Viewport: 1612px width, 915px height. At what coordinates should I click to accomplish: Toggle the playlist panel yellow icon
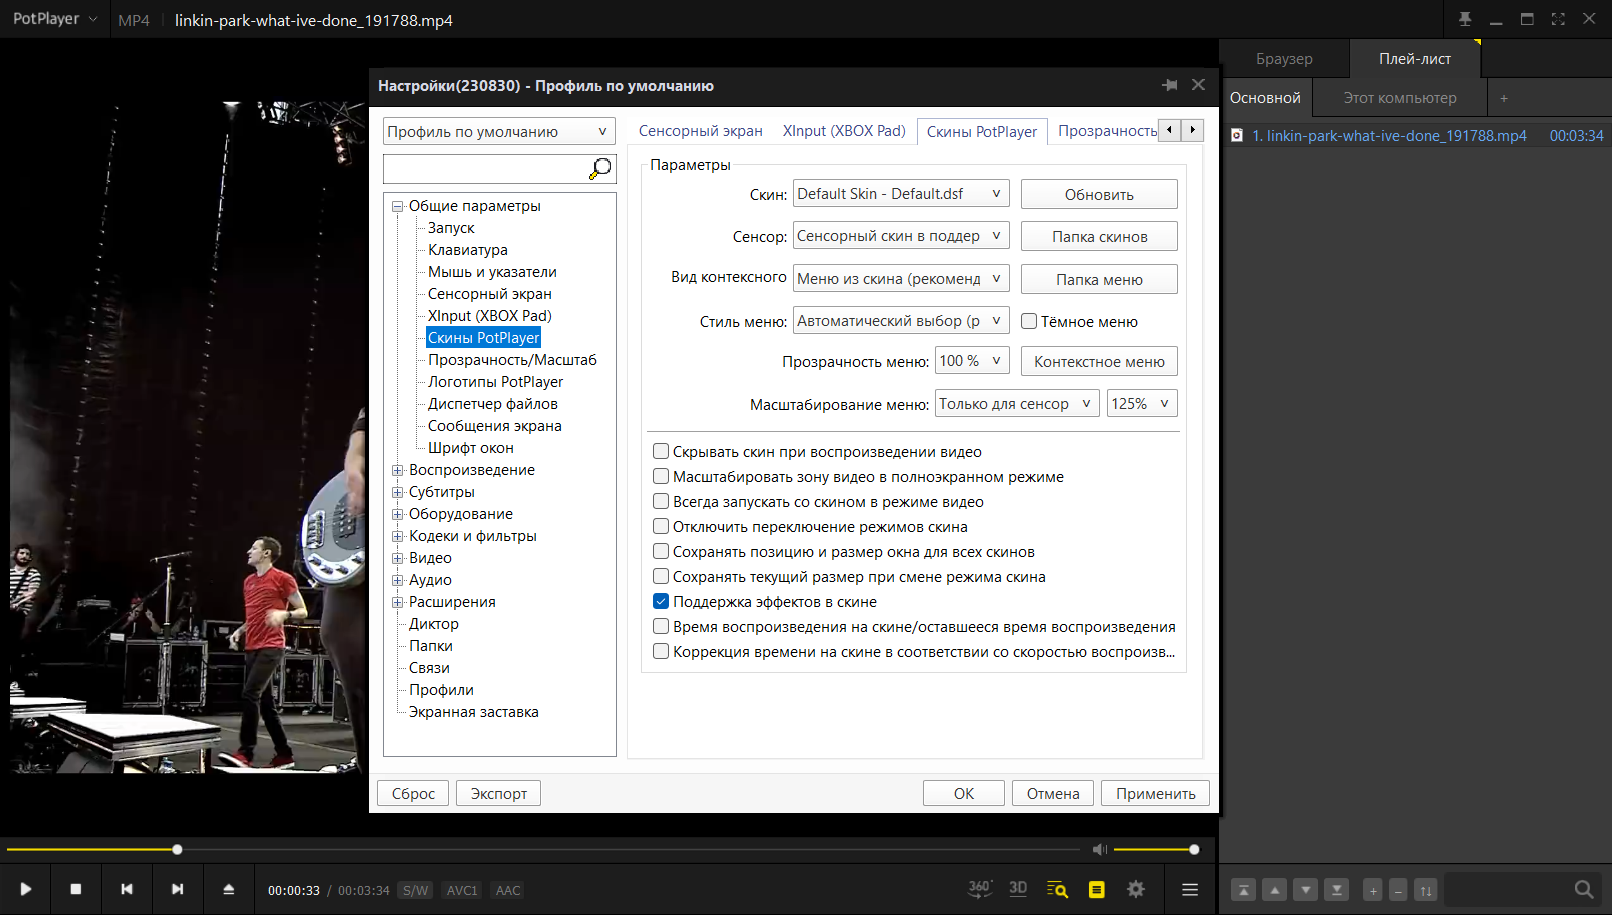[1097, 889]
